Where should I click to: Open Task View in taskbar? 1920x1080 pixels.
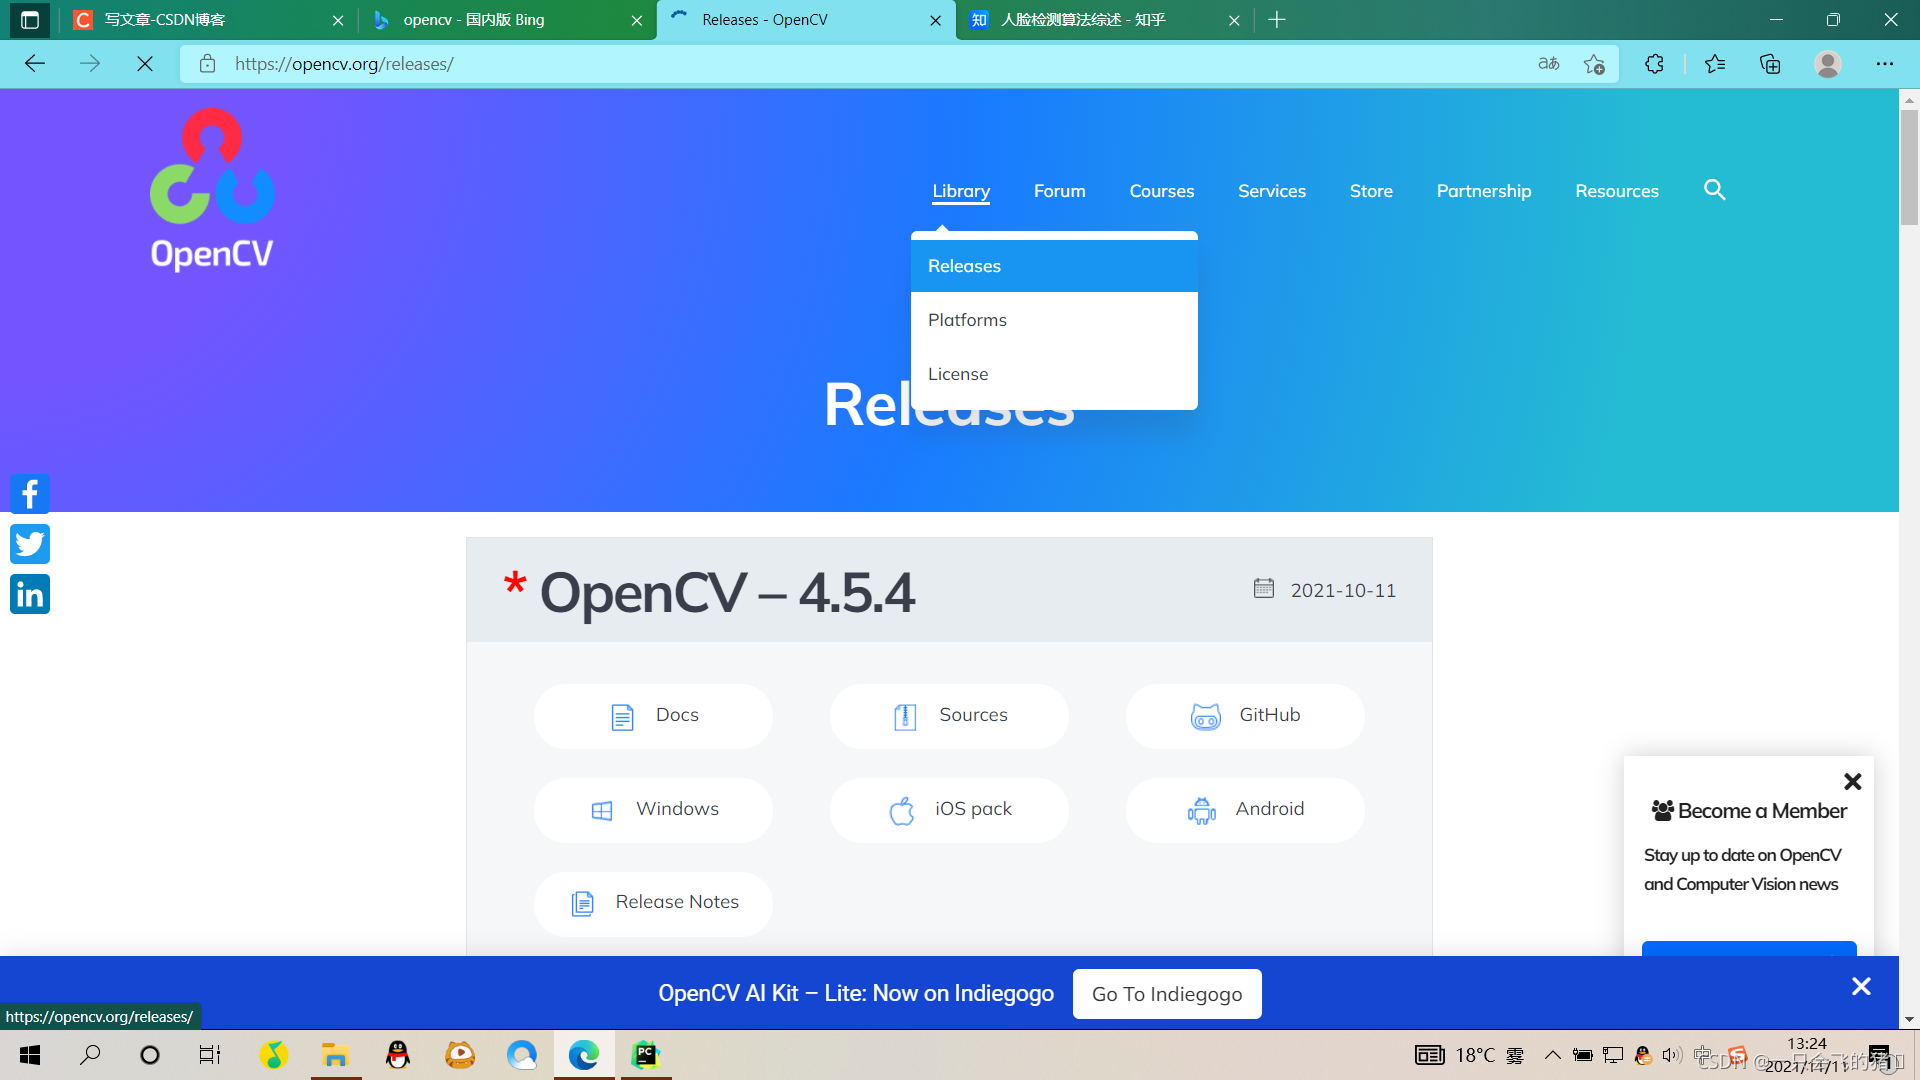click(x=209, y=1055)
